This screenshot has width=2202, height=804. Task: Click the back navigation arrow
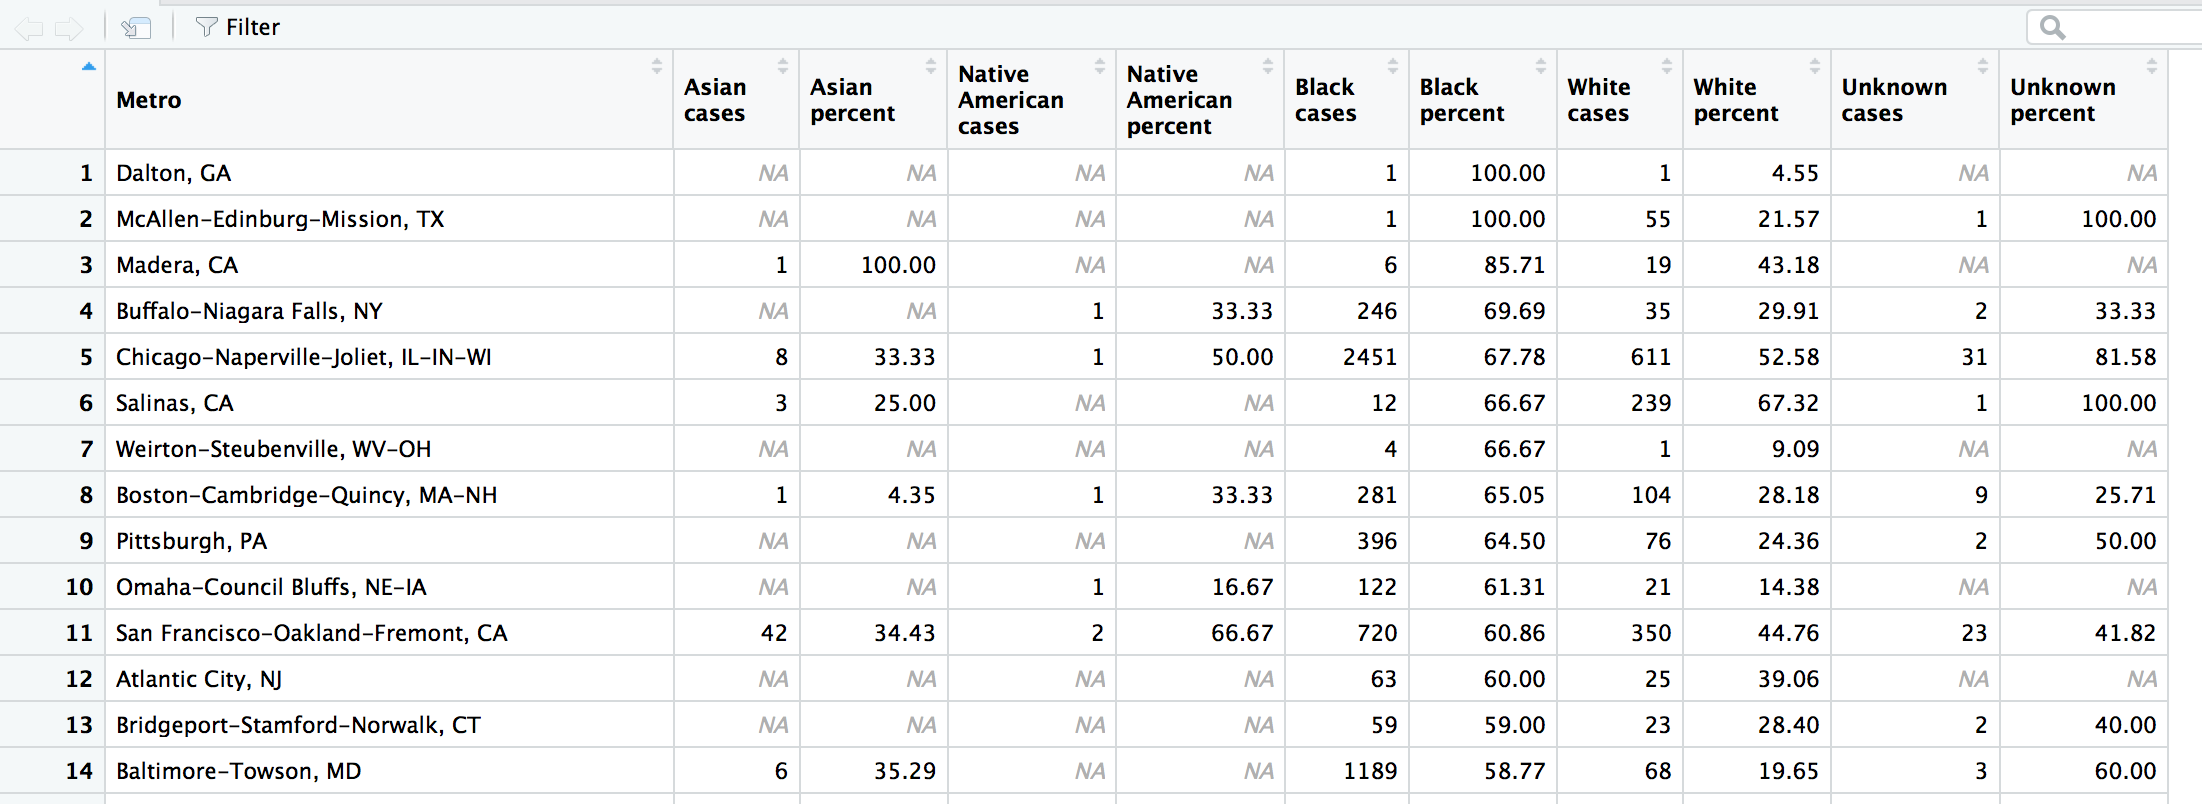(x=29, y=28)
